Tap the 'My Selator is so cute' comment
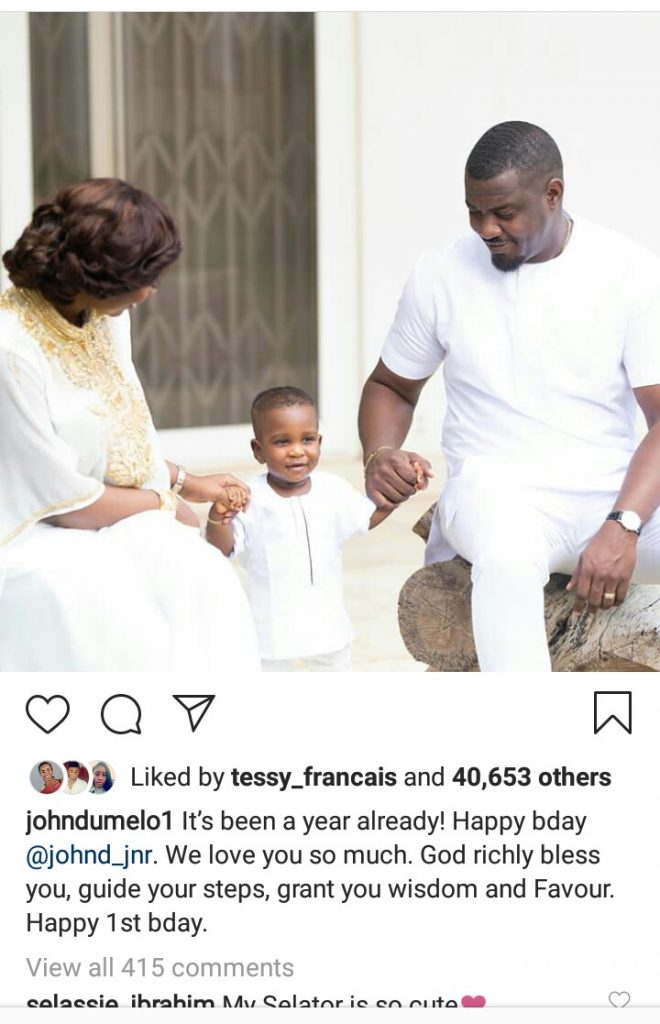The width and height of the screenshot is (660, 1024). (339, 1002)
